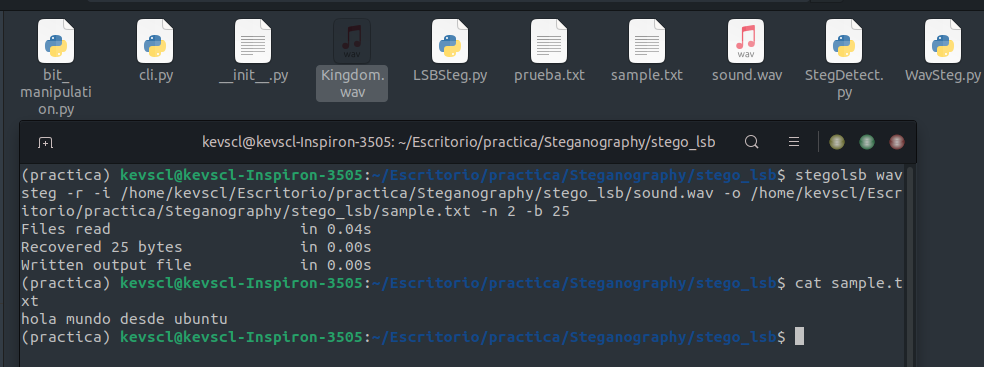
Task: Click the Kingdom.wav filename label
Action: (x=352, y=83)
